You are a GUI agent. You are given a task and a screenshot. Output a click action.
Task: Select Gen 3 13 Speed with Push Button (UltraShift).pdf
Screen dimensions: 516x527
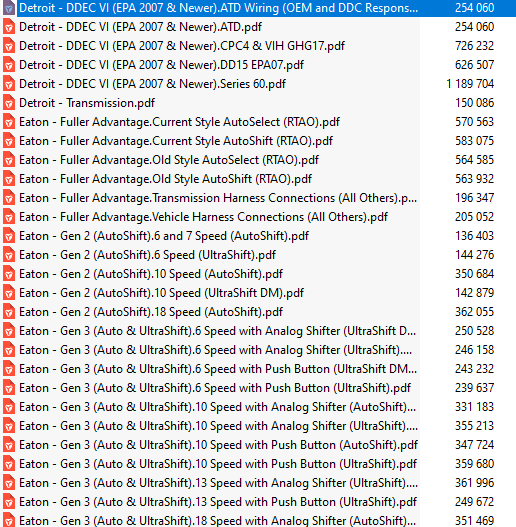[218, 502]
